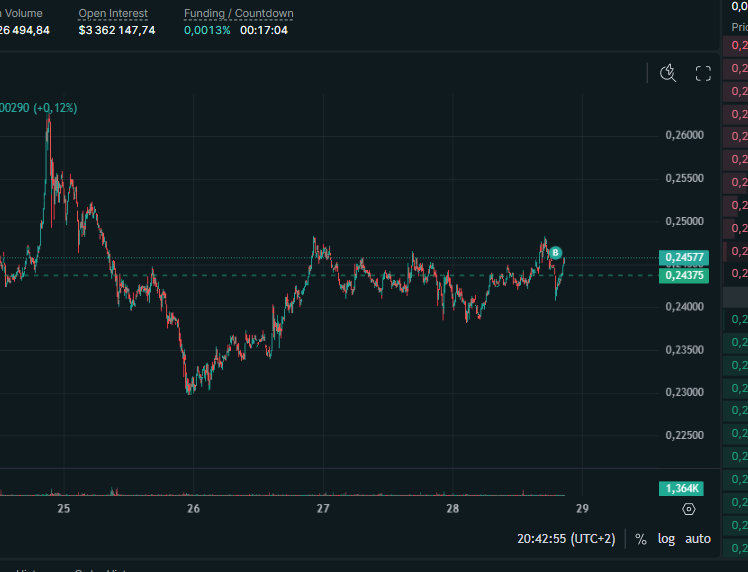This screenshot has height=572, width=748.
Task: Click the Open Interest label
Action: pyautogui.click(x=113, y=13)
